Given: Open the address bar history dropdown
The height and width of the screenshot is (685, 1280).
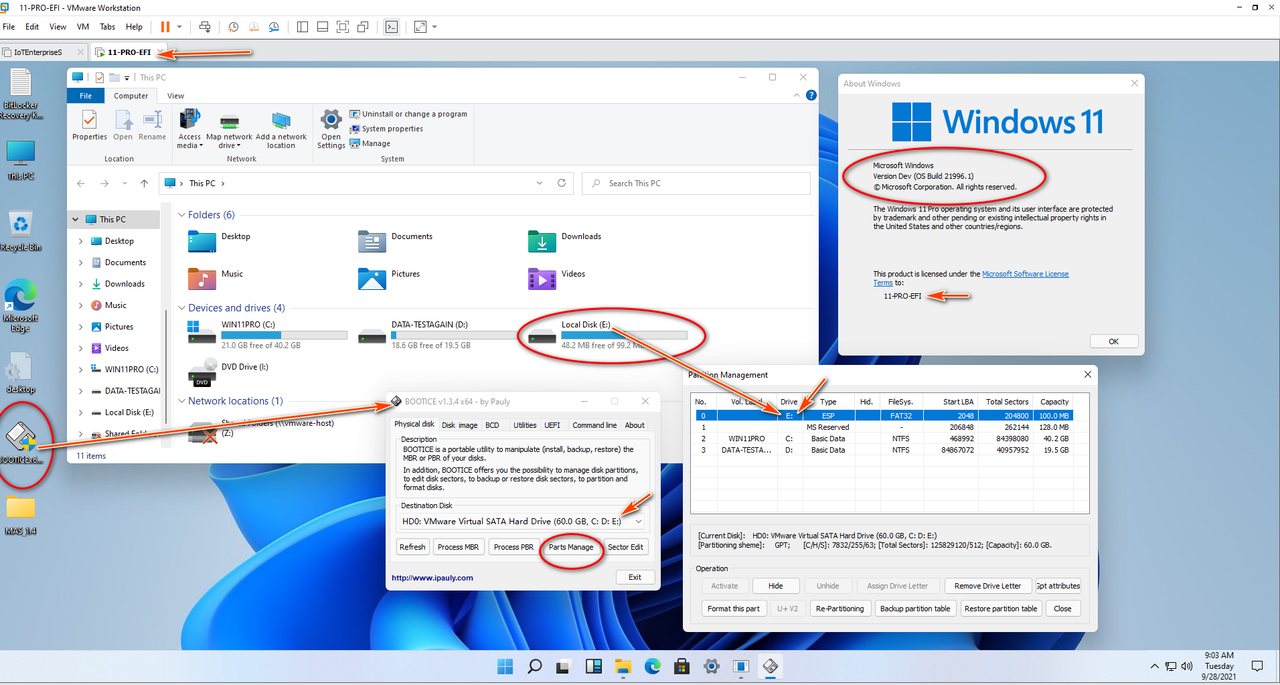Looking at the screenshot, I should coord(540,183).
